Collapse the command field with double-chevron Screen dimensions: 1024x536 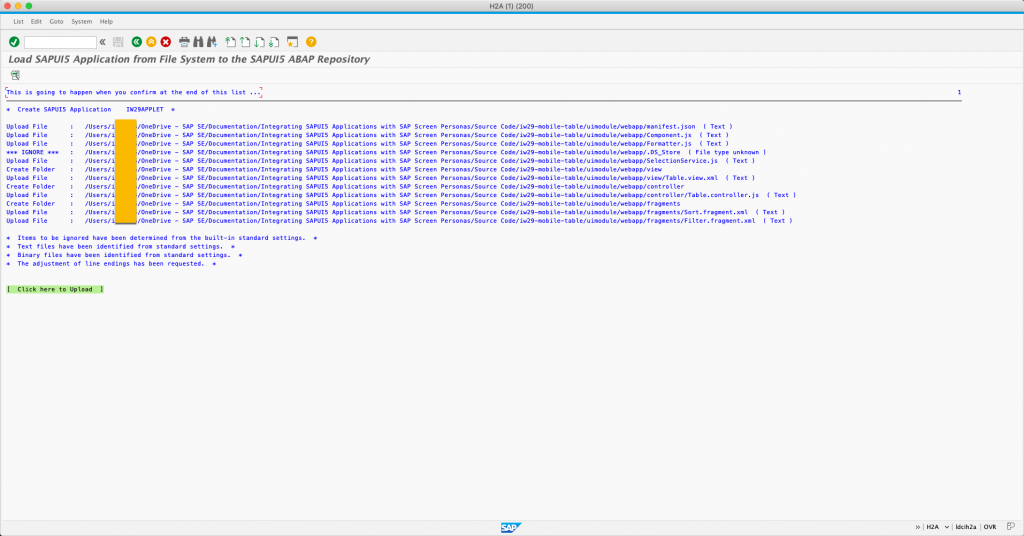coord(103,42)
